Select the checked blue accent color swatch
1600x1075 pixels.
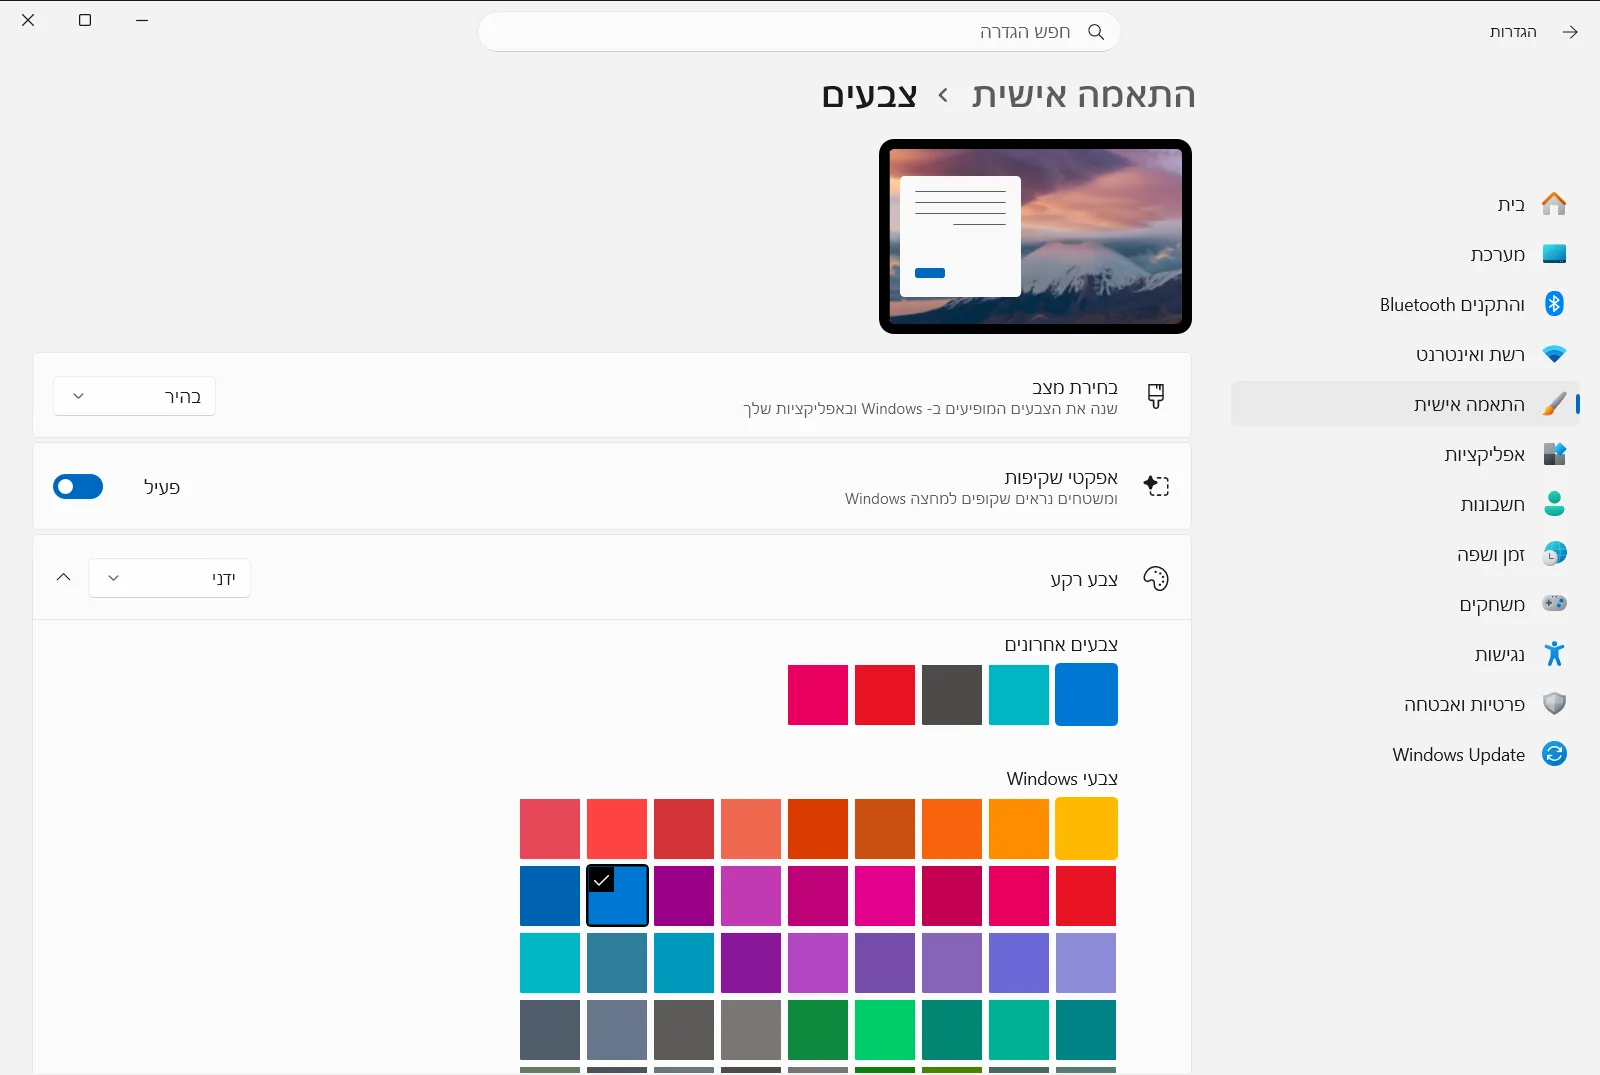617,896
